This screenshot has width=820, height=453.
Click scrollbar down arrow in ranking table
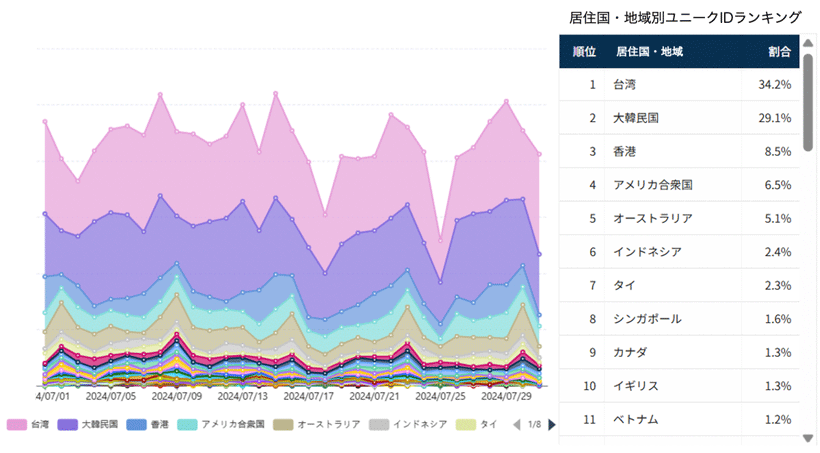[x=808, y=438]
